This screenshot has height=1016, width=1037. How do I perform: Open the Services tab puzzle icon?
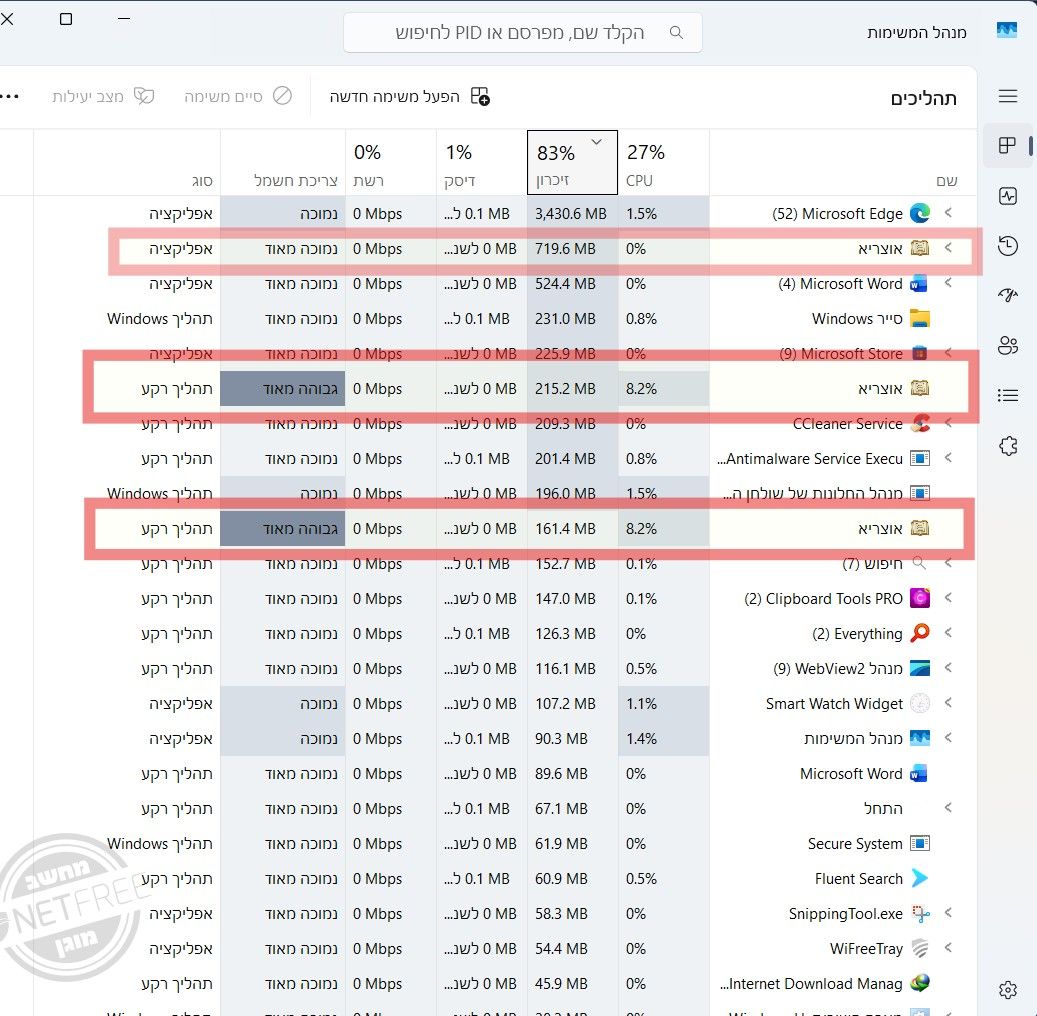click(1008, 446)
